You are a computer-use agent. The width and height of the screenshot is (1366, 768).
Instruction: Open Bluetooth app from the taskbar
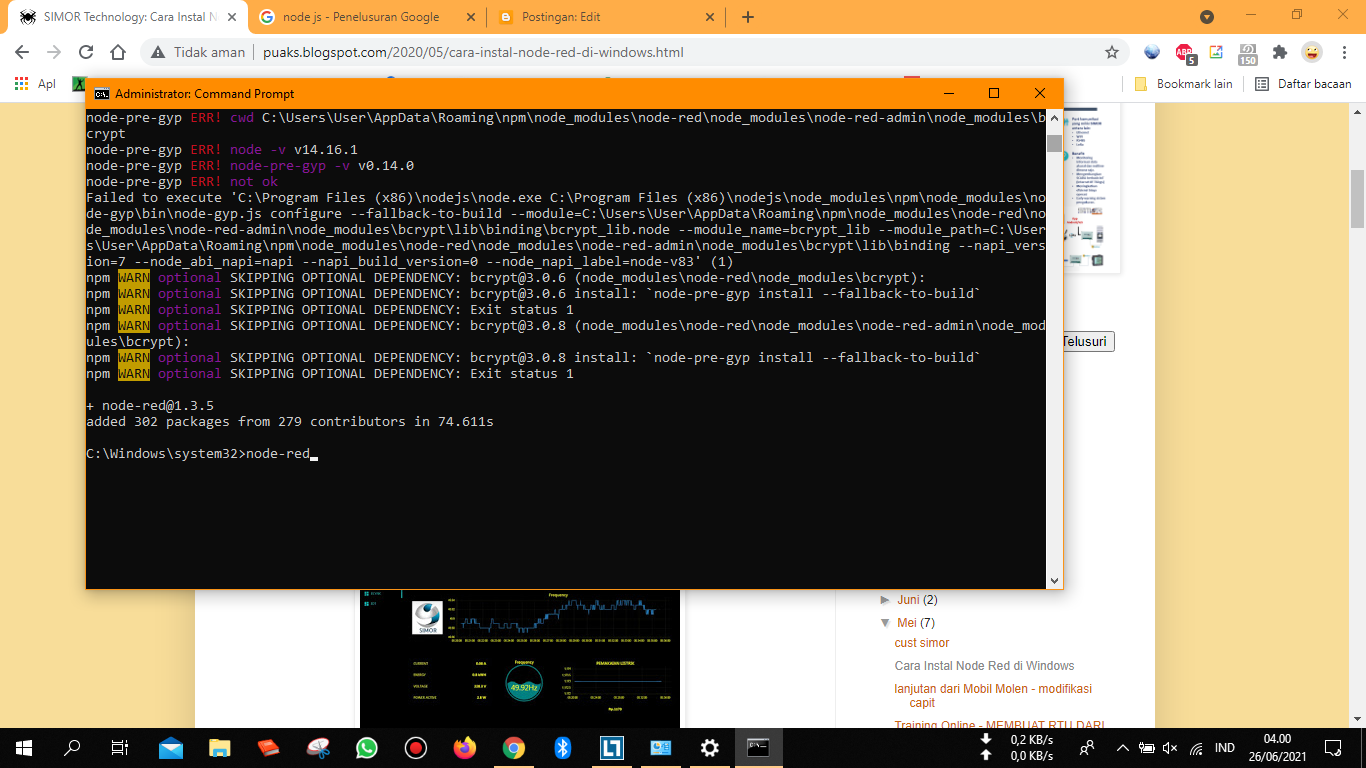tap(563, 747)
